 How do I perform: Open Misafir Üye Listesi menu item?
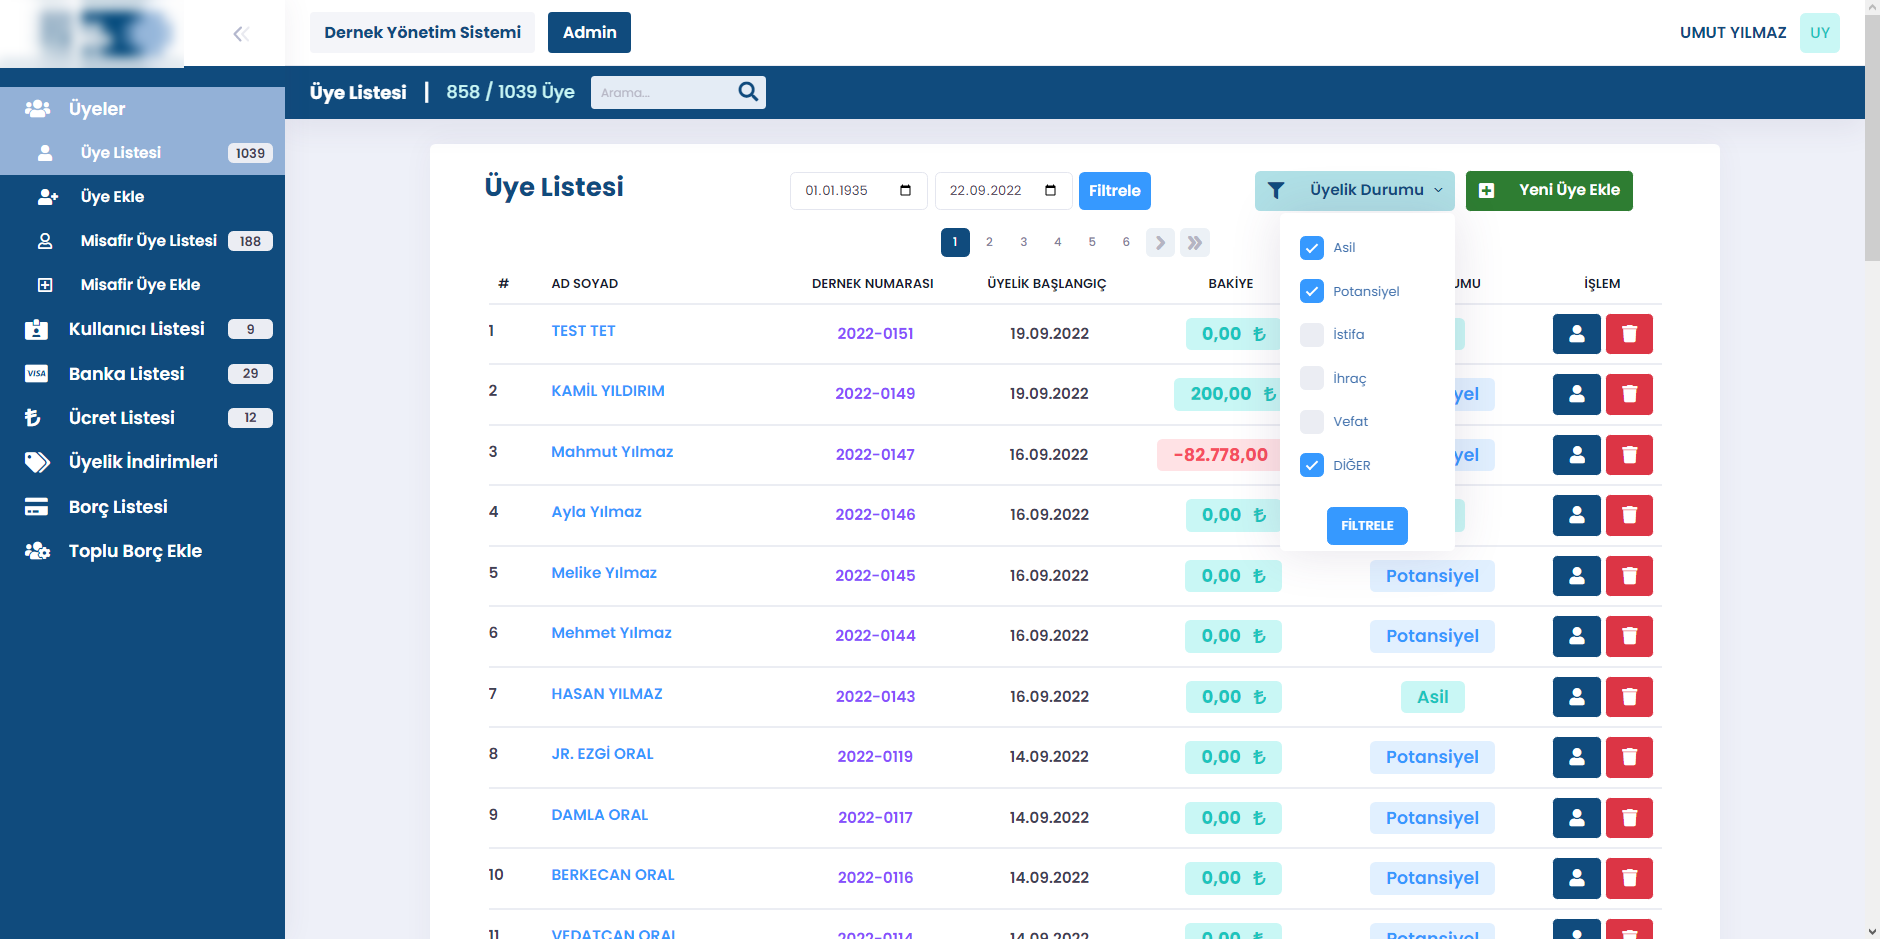(148, 241)
